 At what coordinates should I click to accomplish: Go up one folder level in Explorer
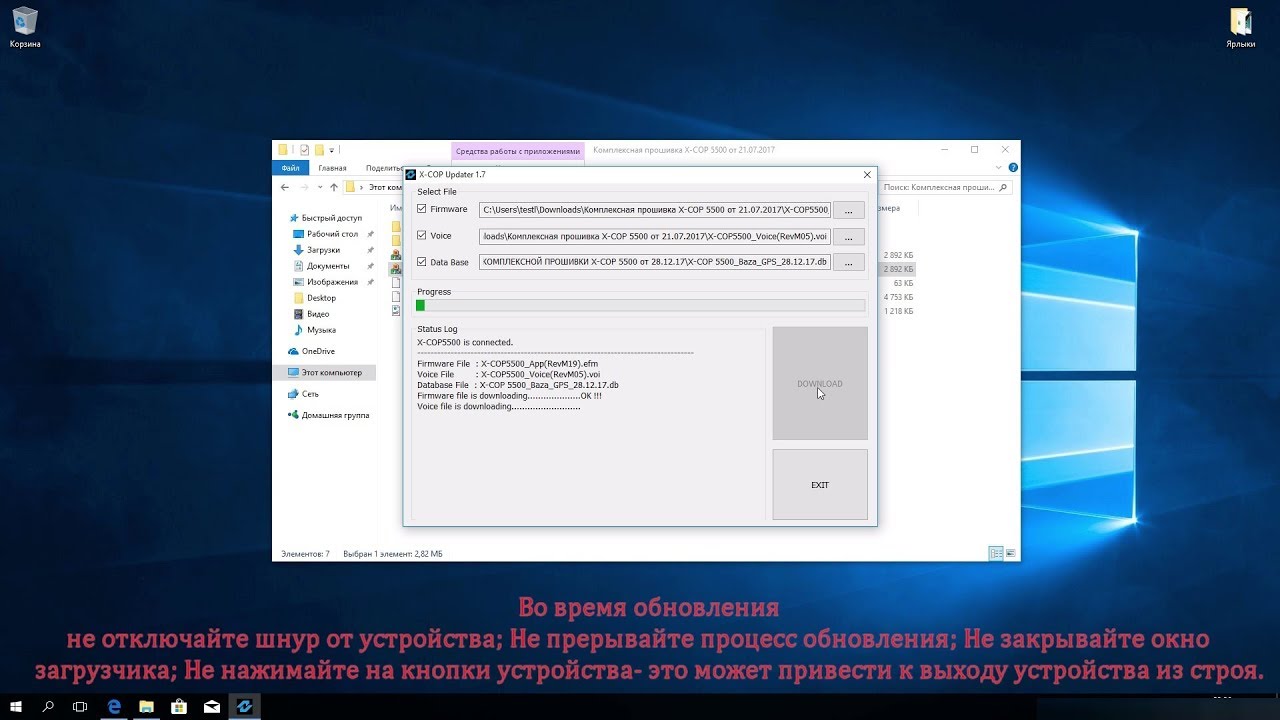pyautogui.click(x=333, y=187)
